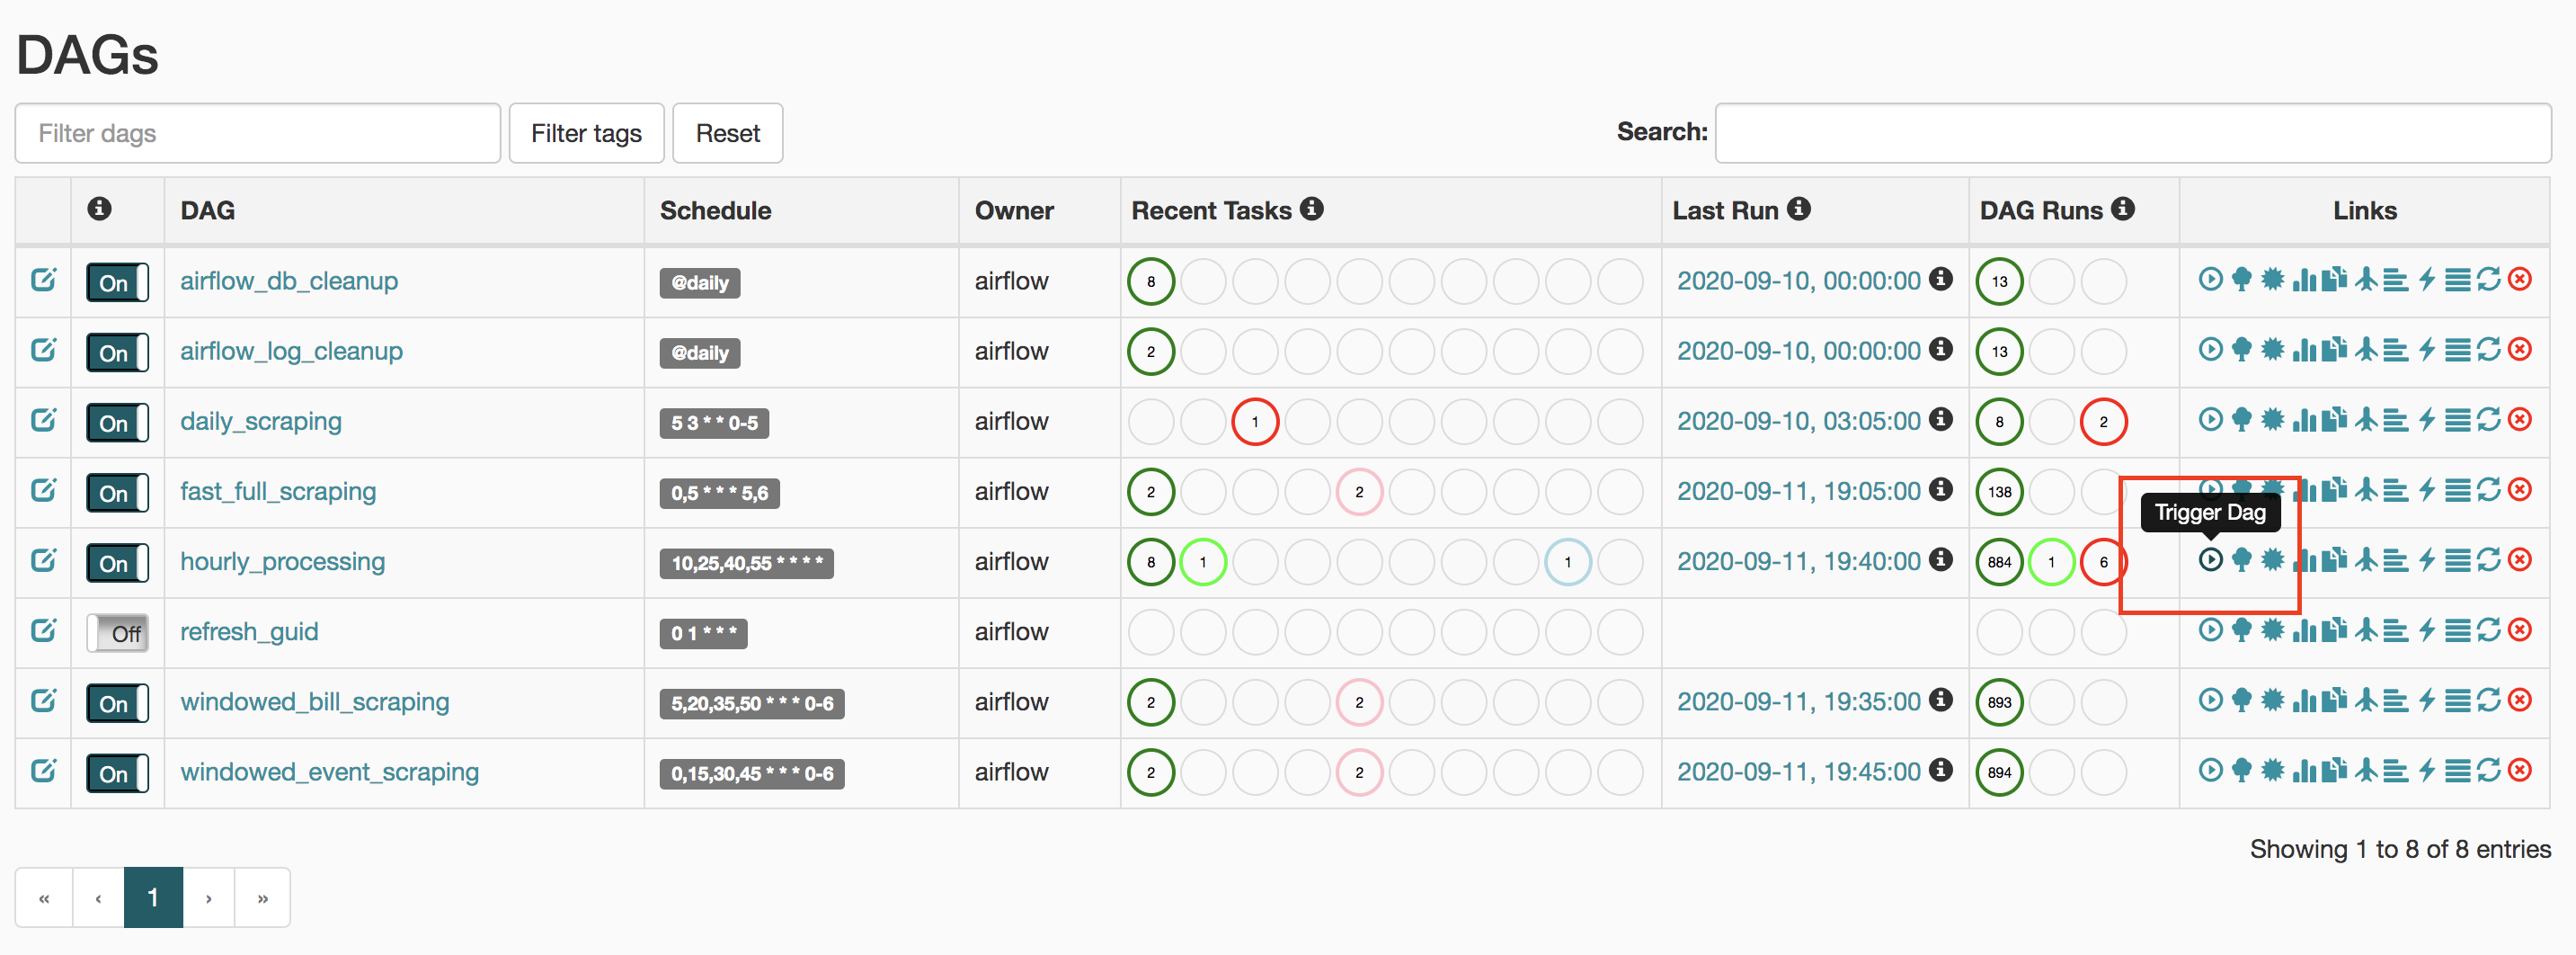Trigger the airflow_db_cleanup DAG

(2210, 280)
